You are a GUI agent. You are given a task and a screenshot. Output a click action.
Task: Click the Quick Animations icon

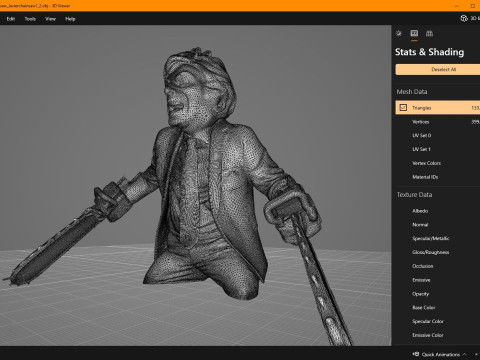coord(416,354)
